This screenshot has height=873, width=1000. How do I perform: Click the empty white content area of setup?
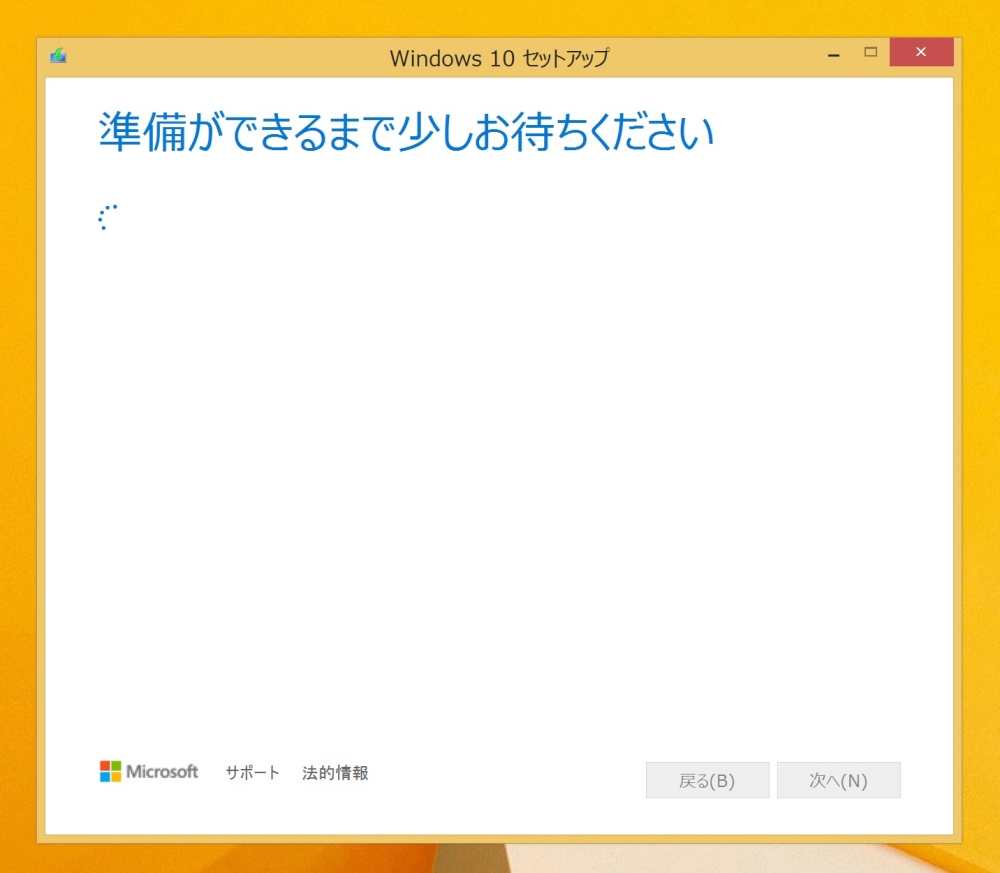coord(500,450)
